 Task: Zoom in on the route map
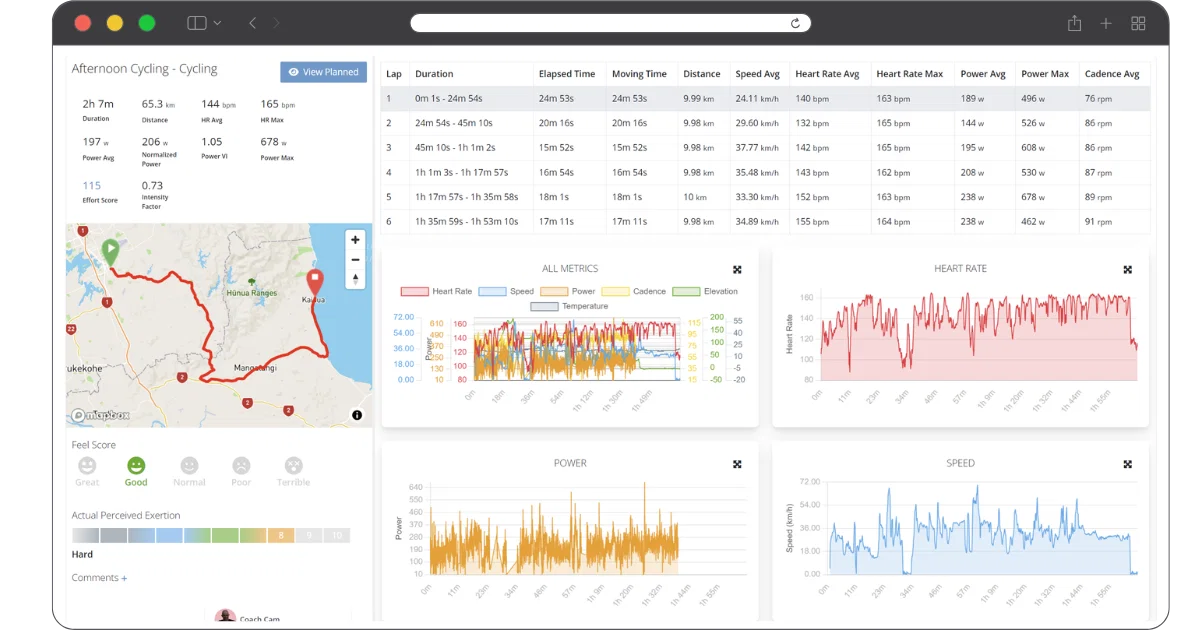pos(355,240)
